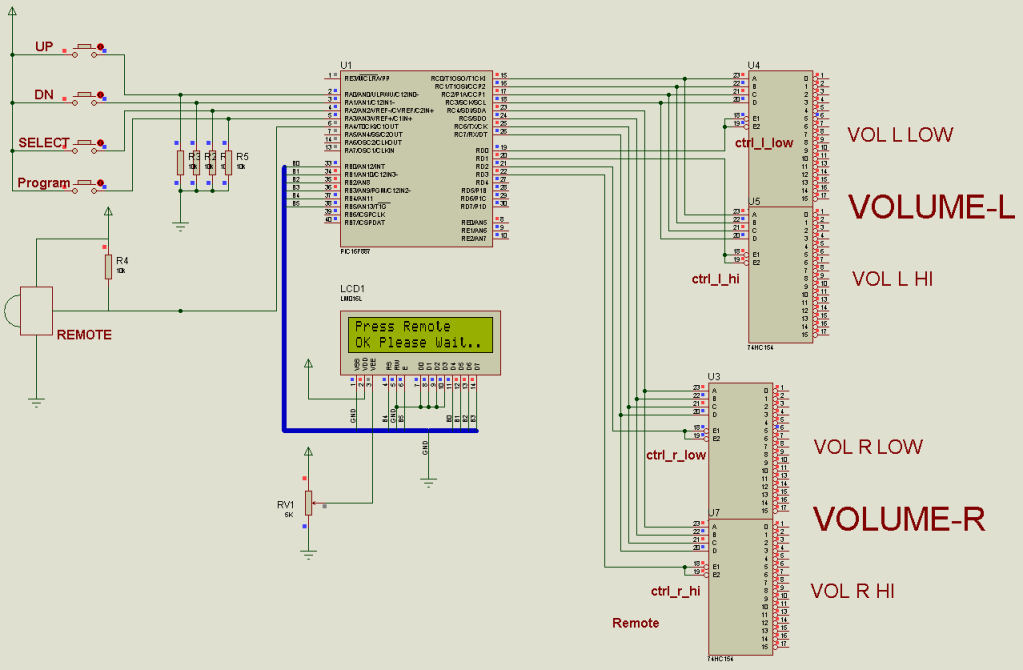Click the ctrl_l_low net label
The width and height of the screenshot is (1023, 670).
(x=763, y=143)
